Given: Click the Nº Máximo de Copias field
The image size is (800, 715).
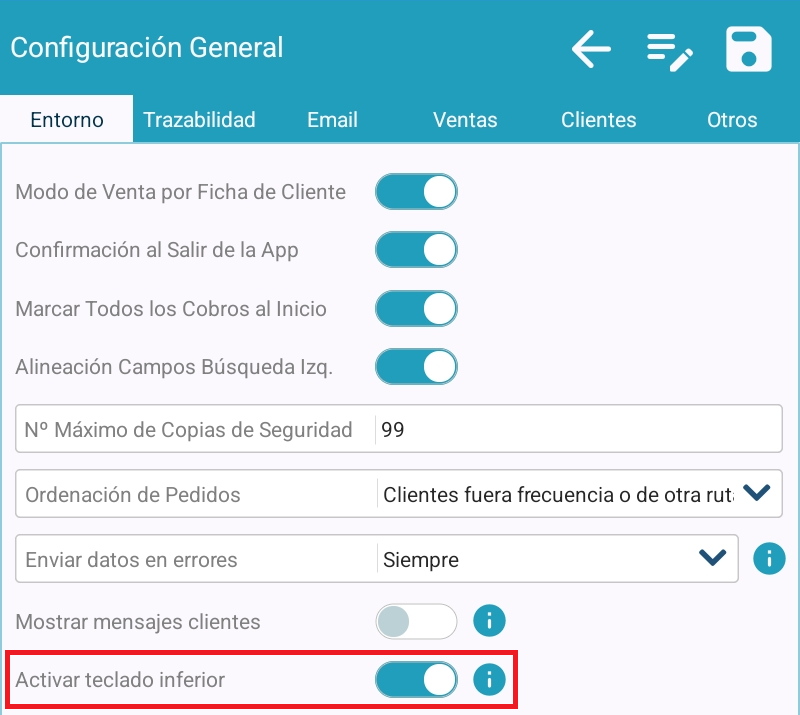Looking at the screenshot, I should (x=577, y=430).
